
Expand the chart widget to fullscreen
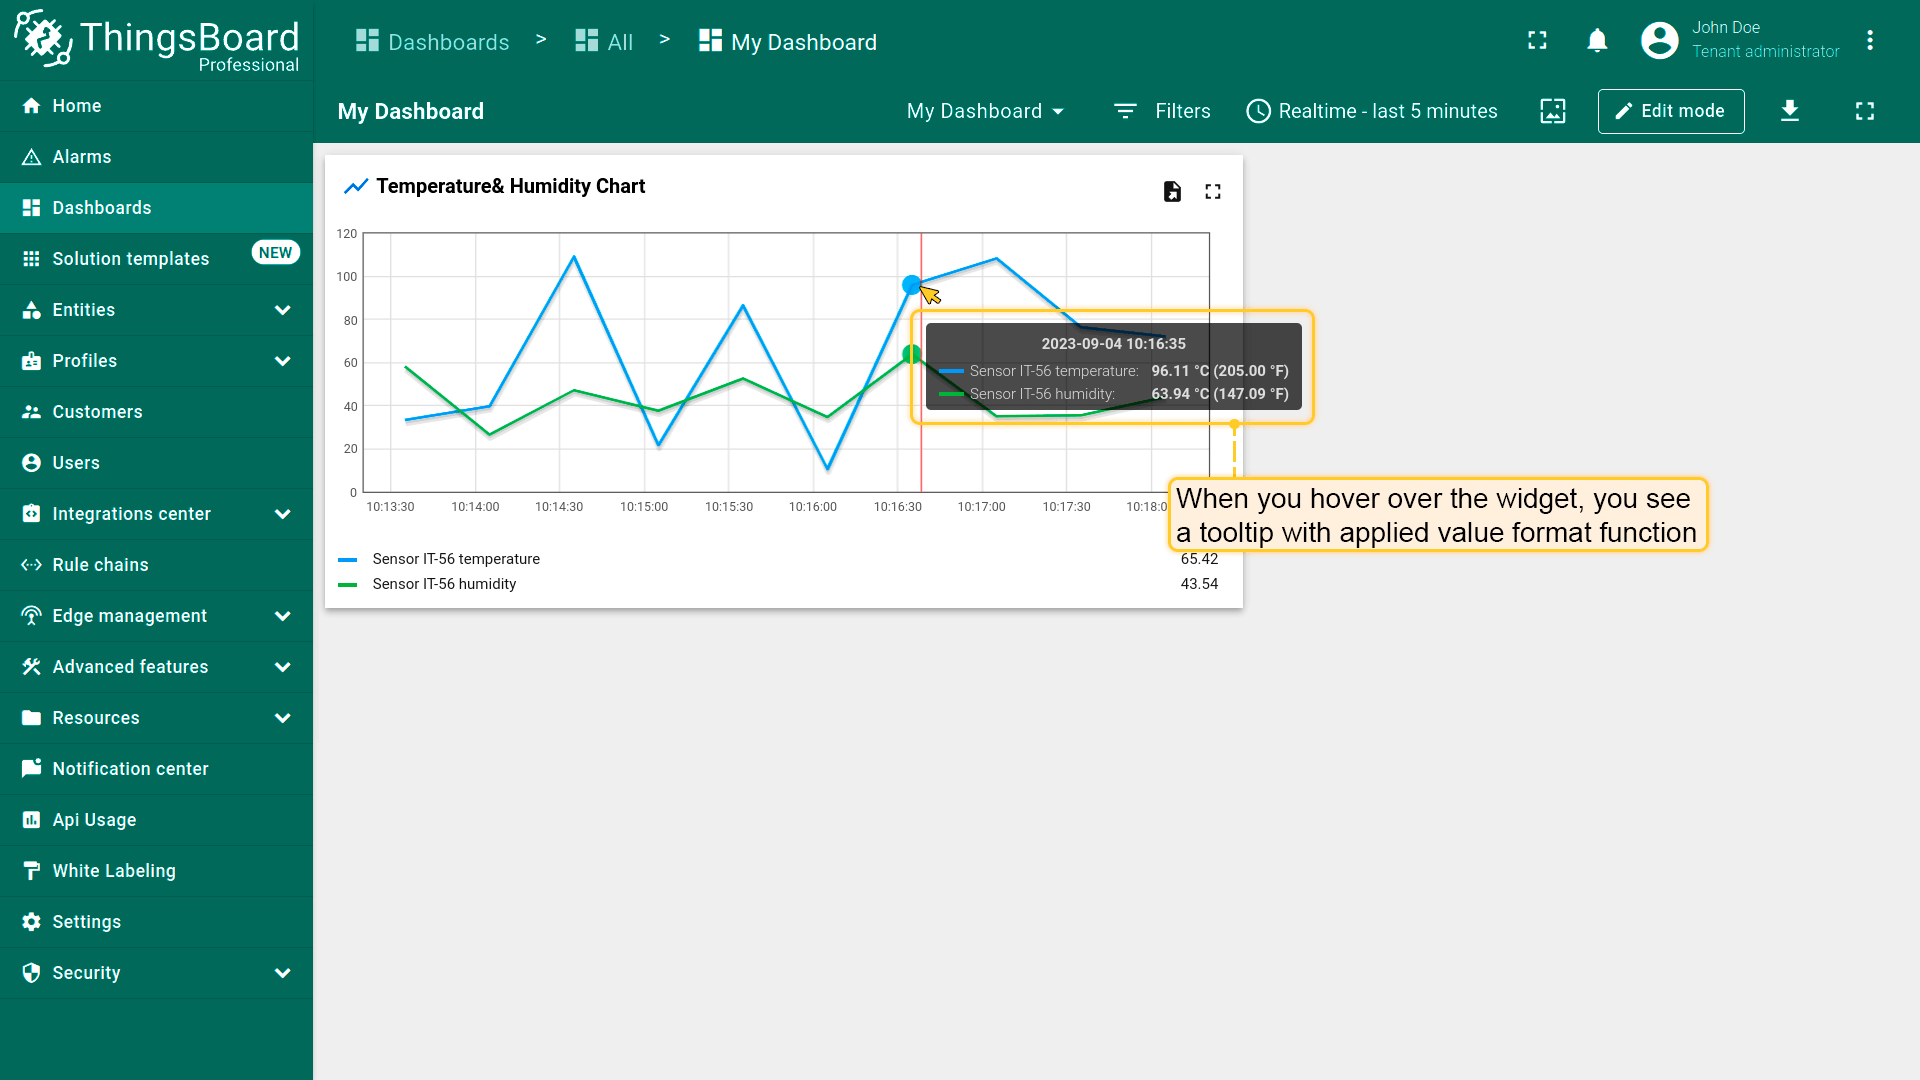pyautogui.click(x=1213, y=191)
